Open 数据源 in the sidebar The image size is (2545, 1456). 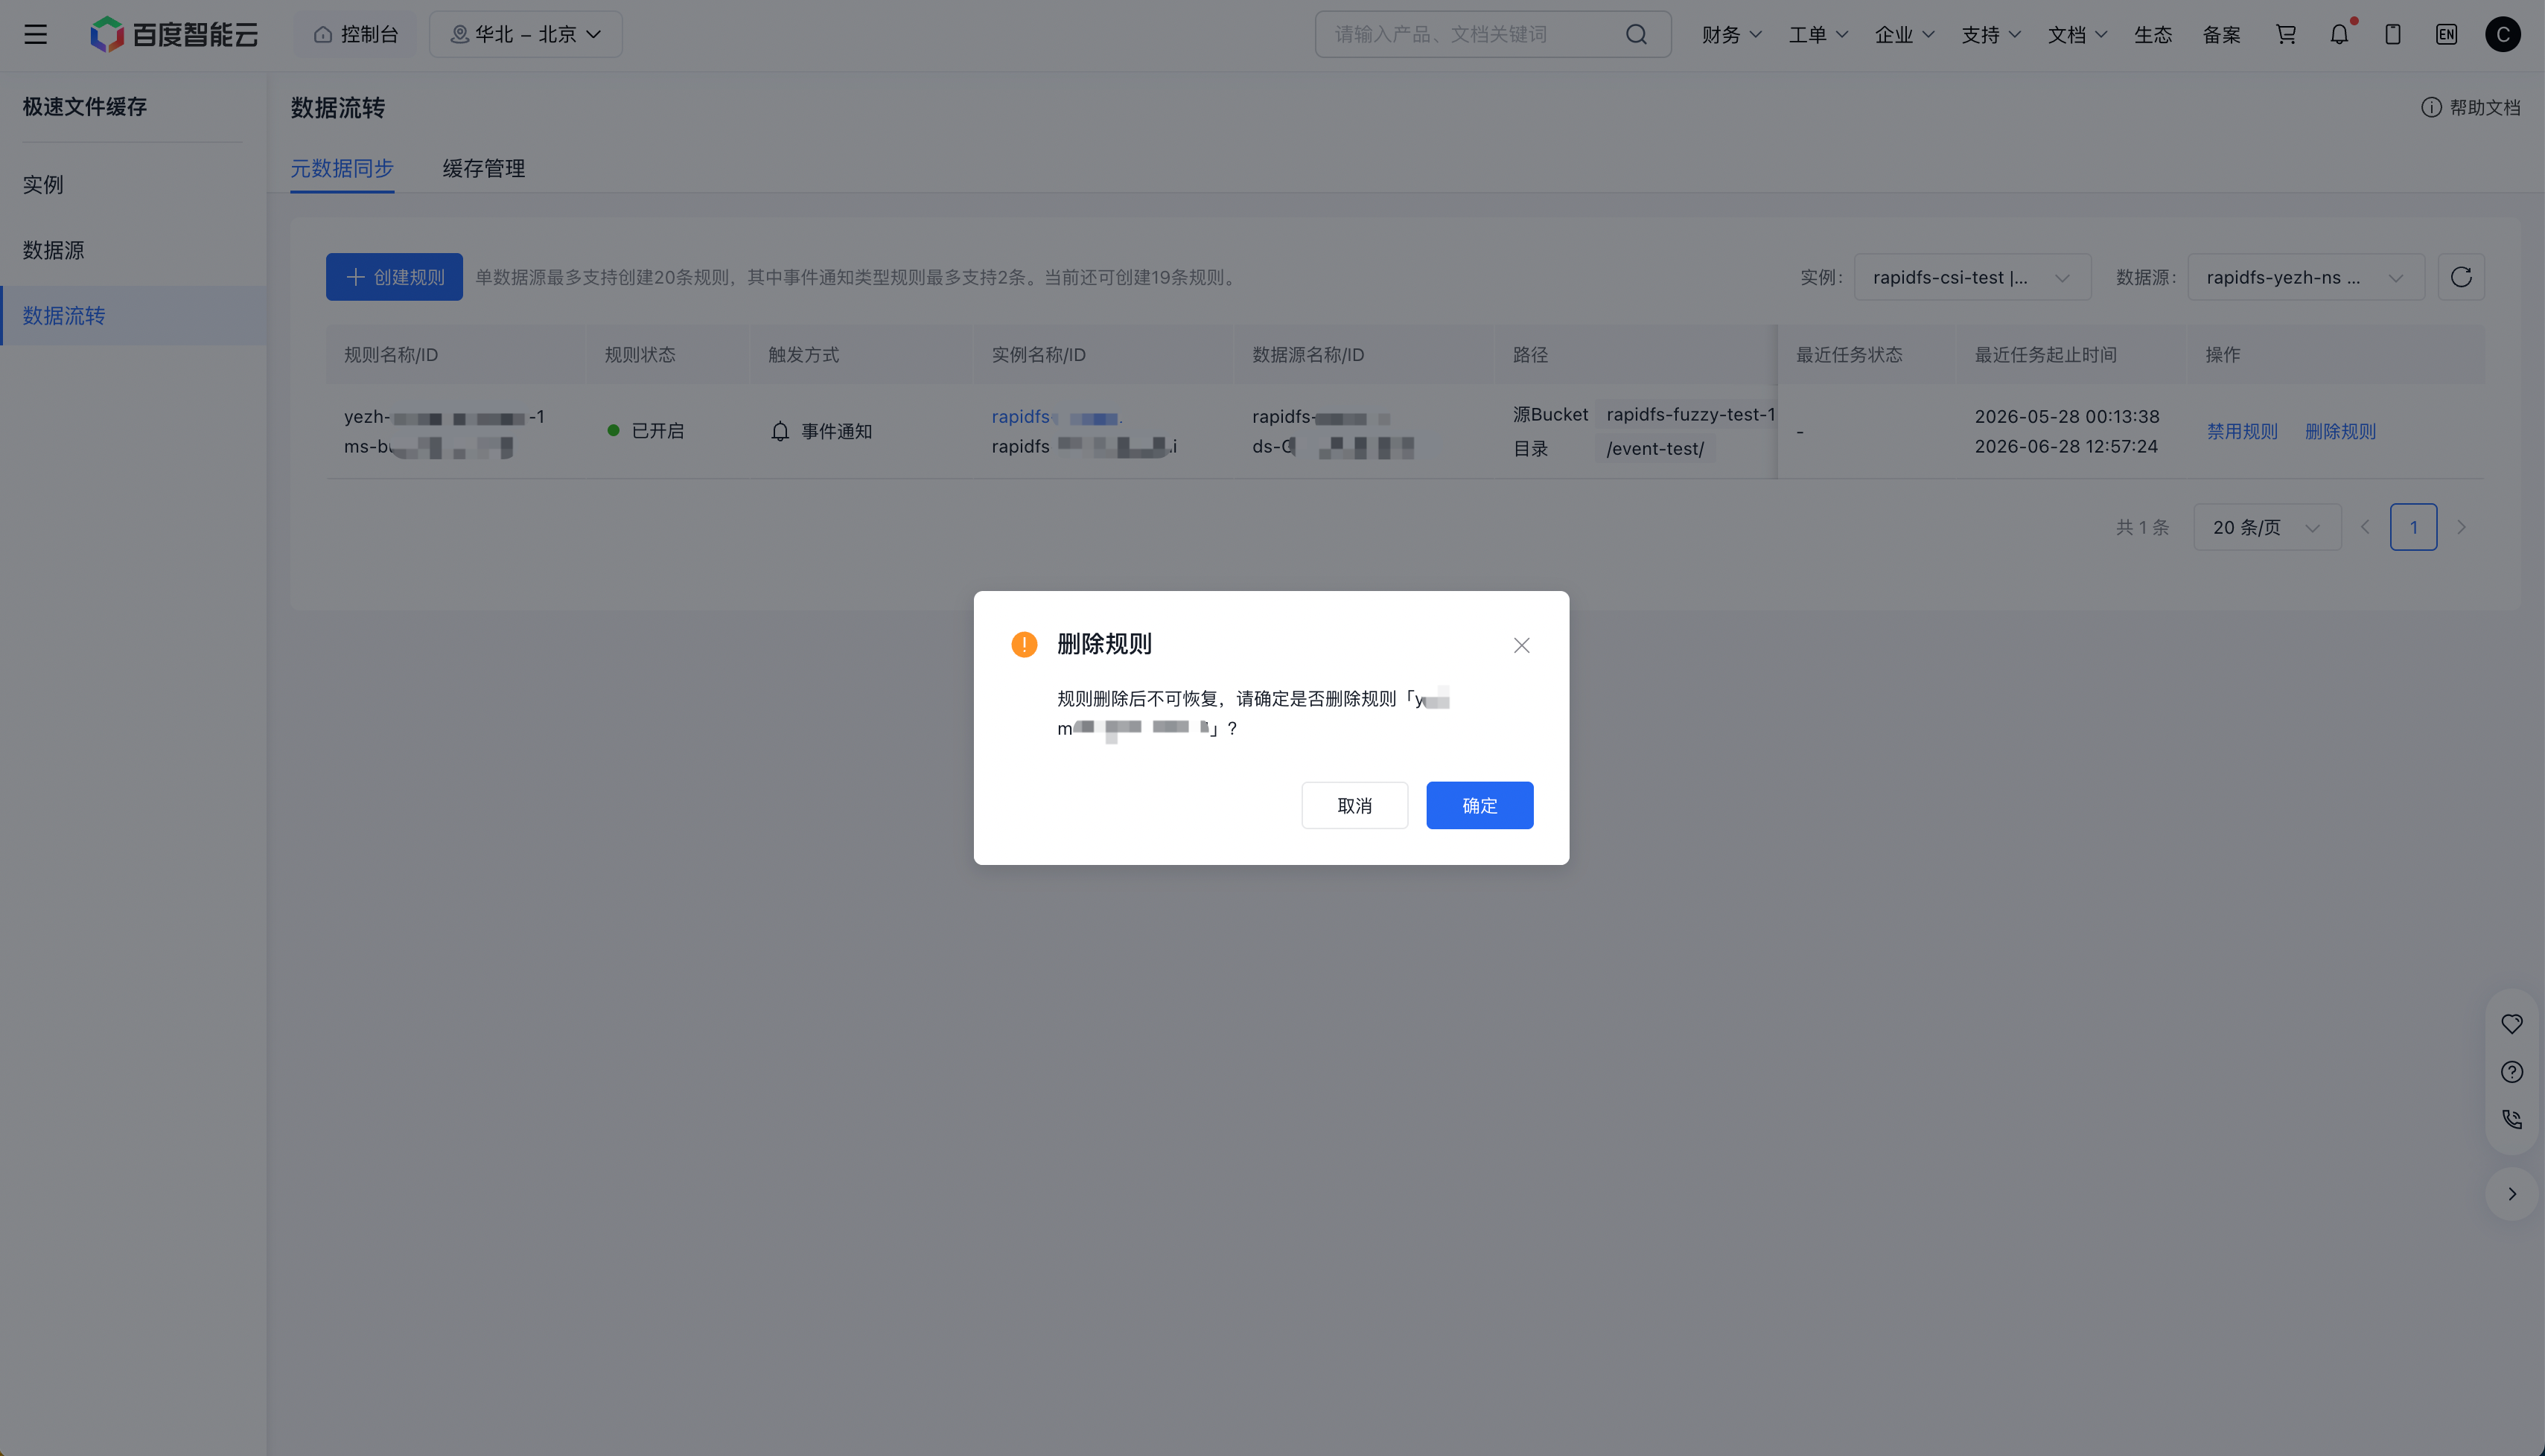(134, 250)
